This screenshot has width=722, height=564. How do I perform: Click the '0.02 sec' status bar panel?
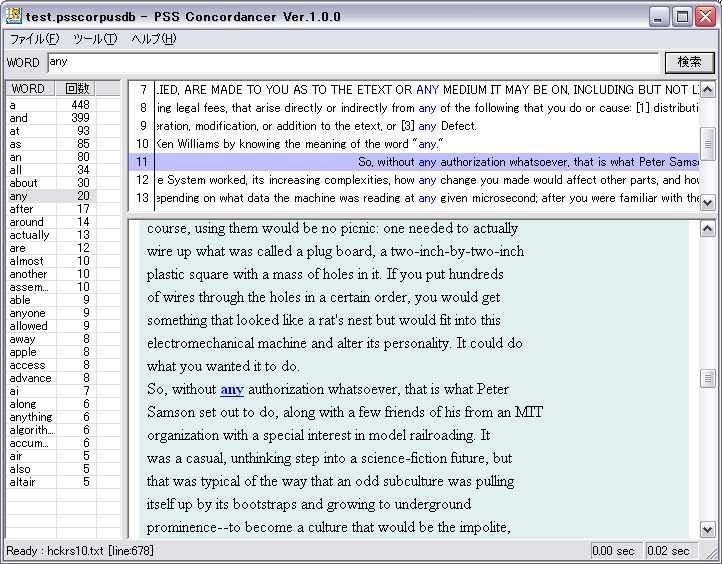click(x=671, y=551)
